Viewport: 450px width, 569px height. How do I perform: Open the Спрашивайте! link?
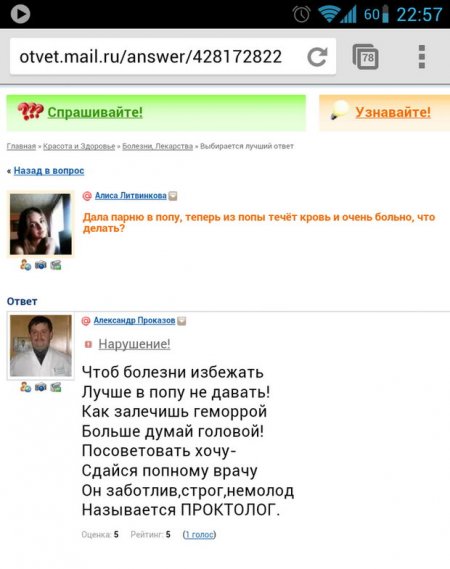(x=95, y=112)
